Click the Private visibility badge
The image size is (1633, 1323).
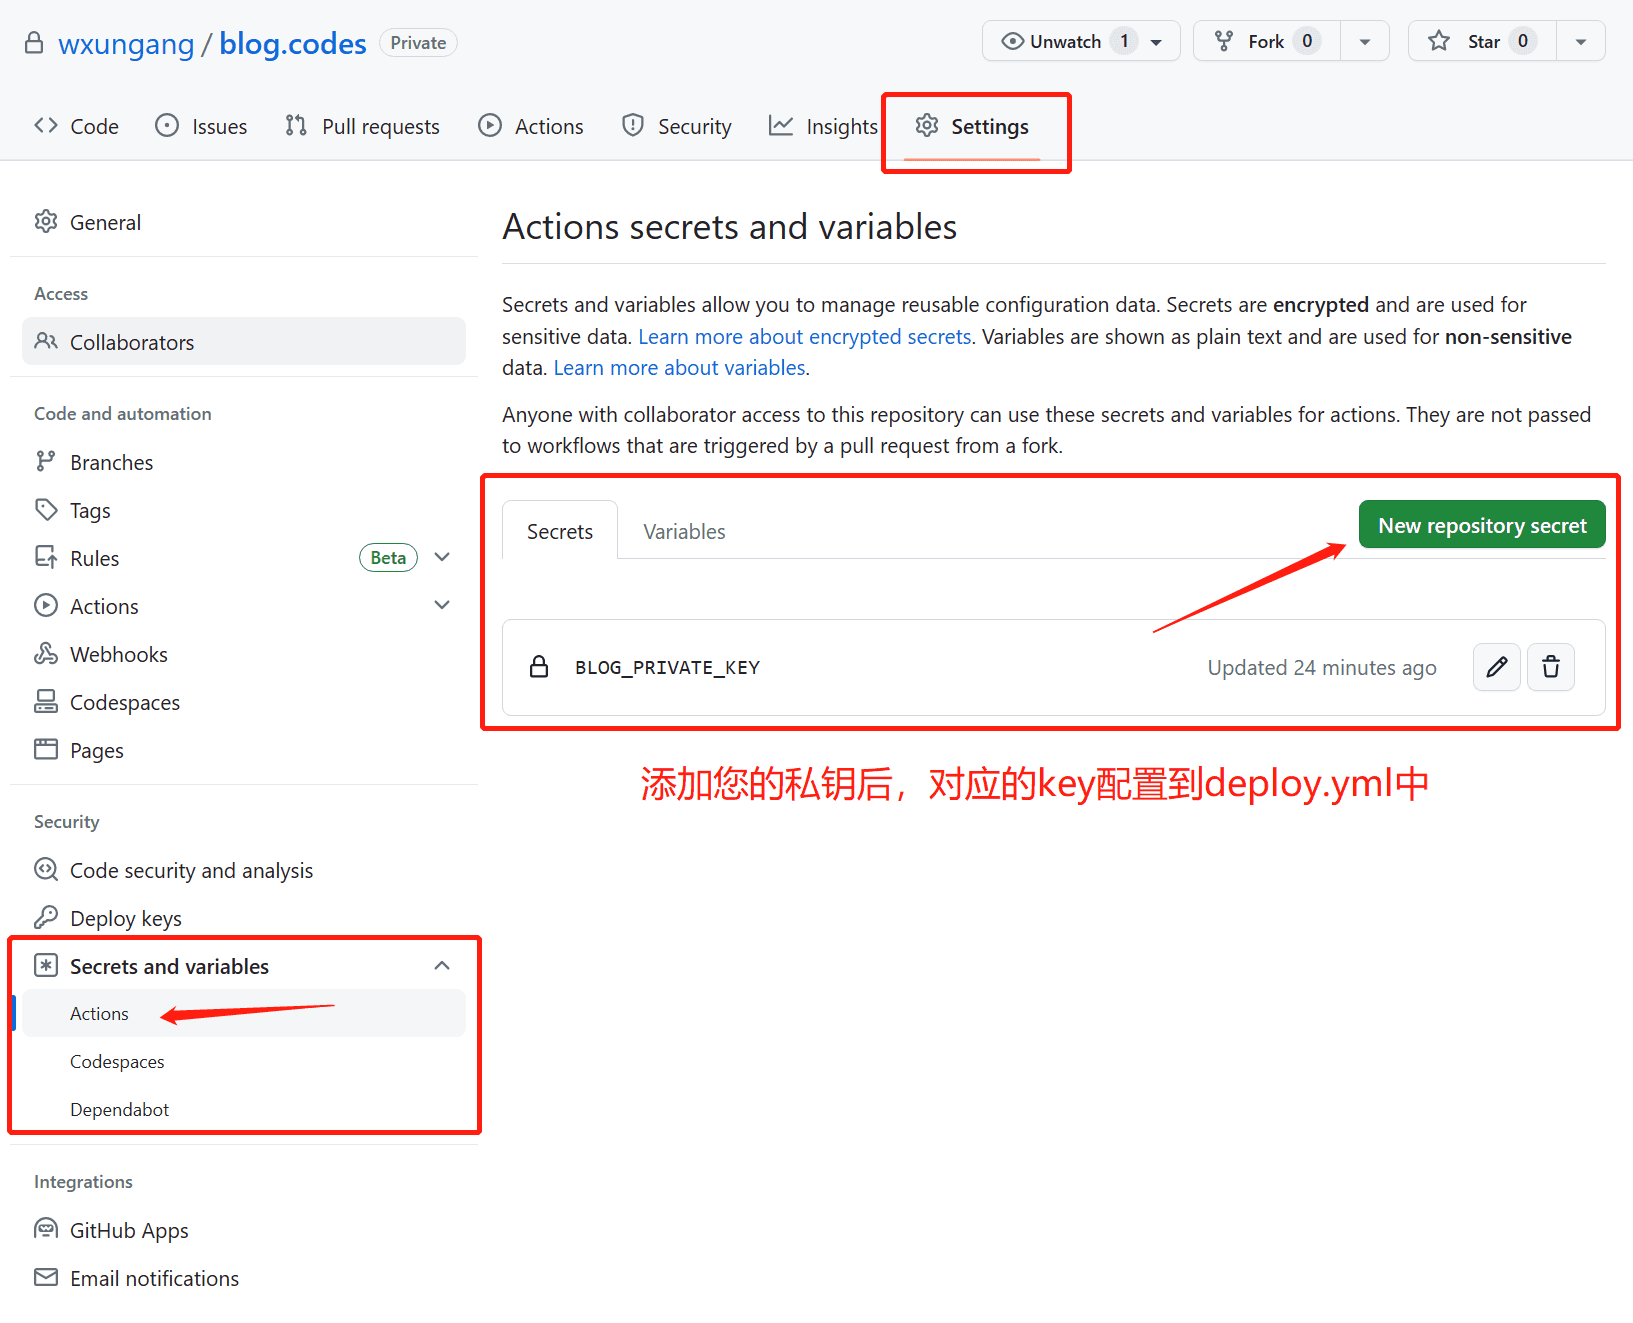click(418, 43)
